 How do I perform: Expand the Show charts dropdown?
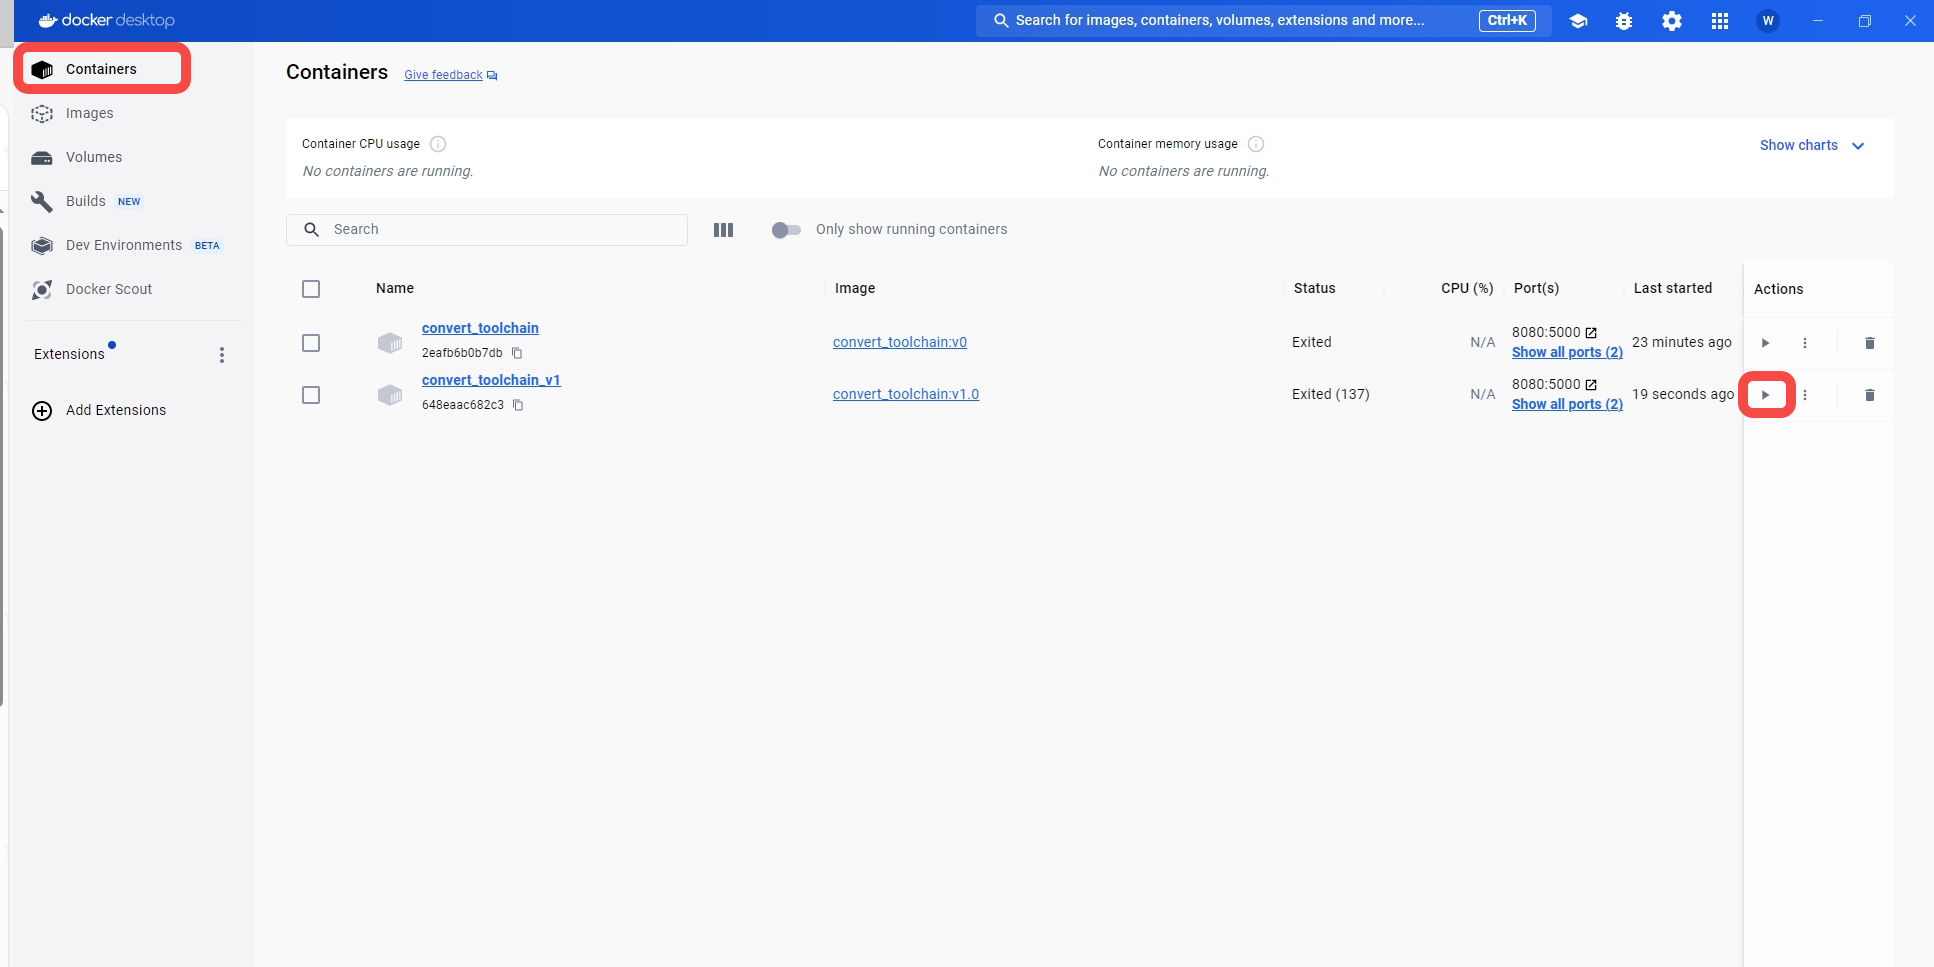pos(1812,145)
